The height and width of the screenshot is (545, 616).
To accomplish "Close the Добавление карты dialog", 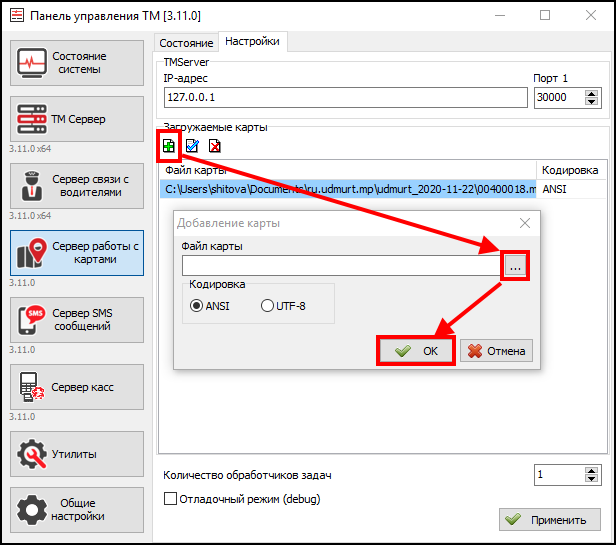I will tap(525, 223).
